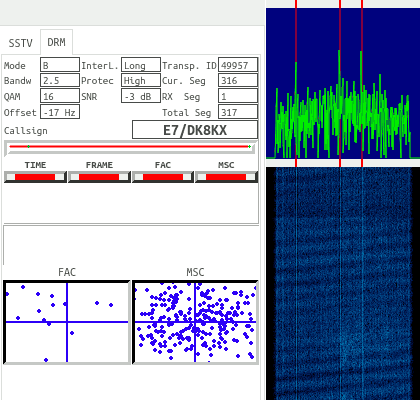Screen dimensions: 420x400
Task: Click the Bandw field showing 2.5
Action: coord(60,80)
